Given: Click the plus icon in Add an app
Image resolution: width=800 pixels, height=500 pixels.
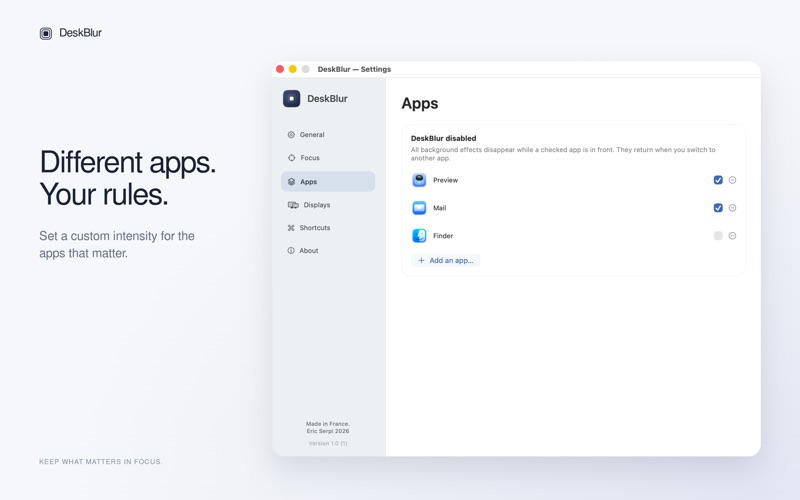Looking at the screenshot, I should coord(421,260).
